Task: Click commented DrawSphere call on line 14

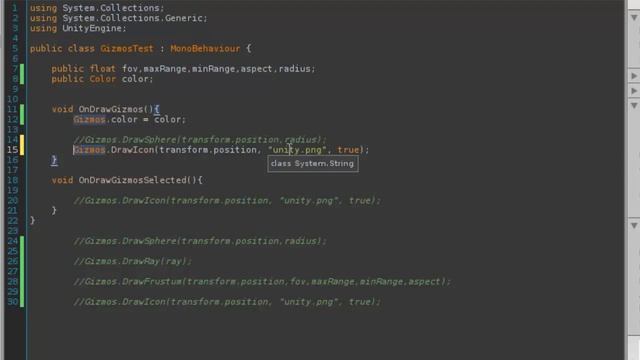Action: (x=200, y=140)
